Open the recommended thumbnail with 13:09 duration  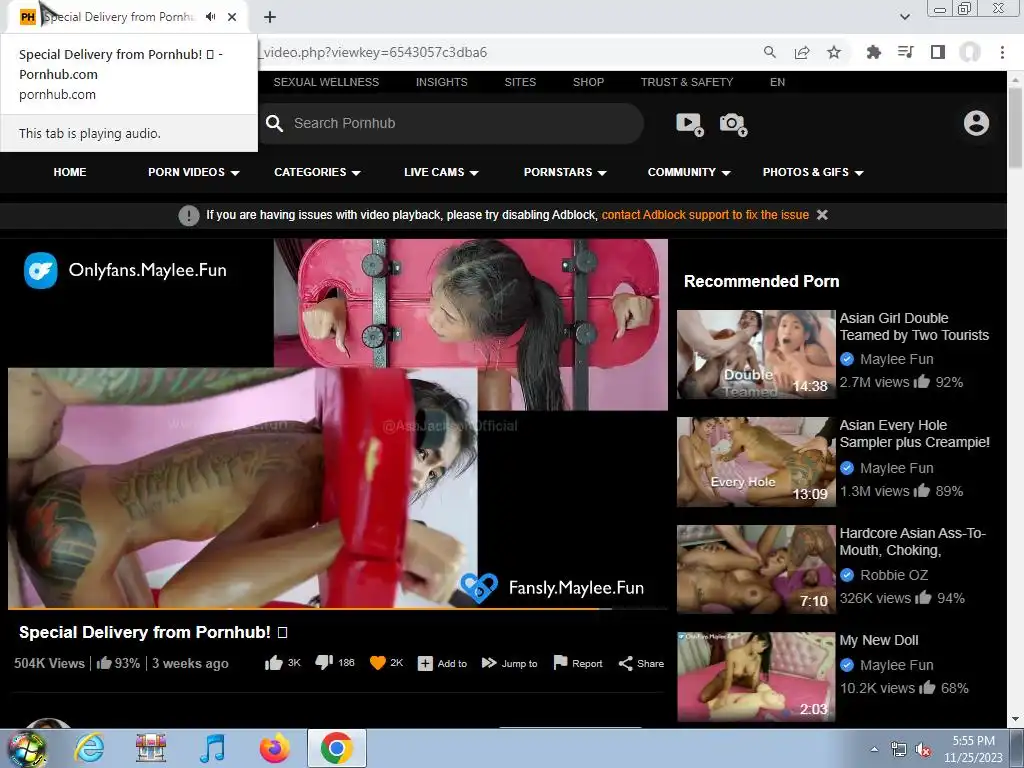click(x=756, y=462)
